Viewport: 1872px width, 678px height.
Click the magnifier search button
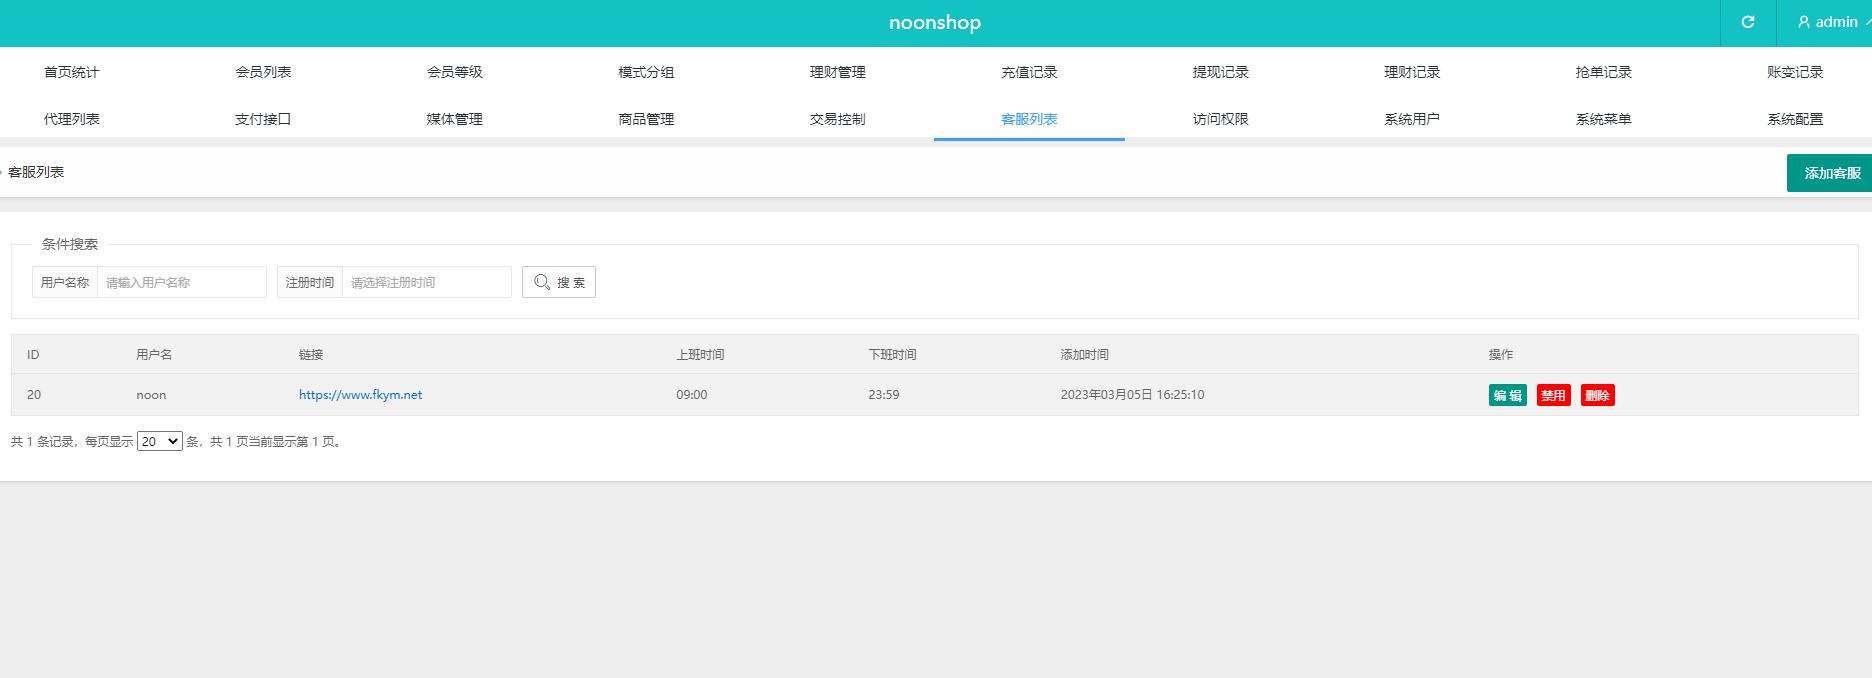point(558,282)
